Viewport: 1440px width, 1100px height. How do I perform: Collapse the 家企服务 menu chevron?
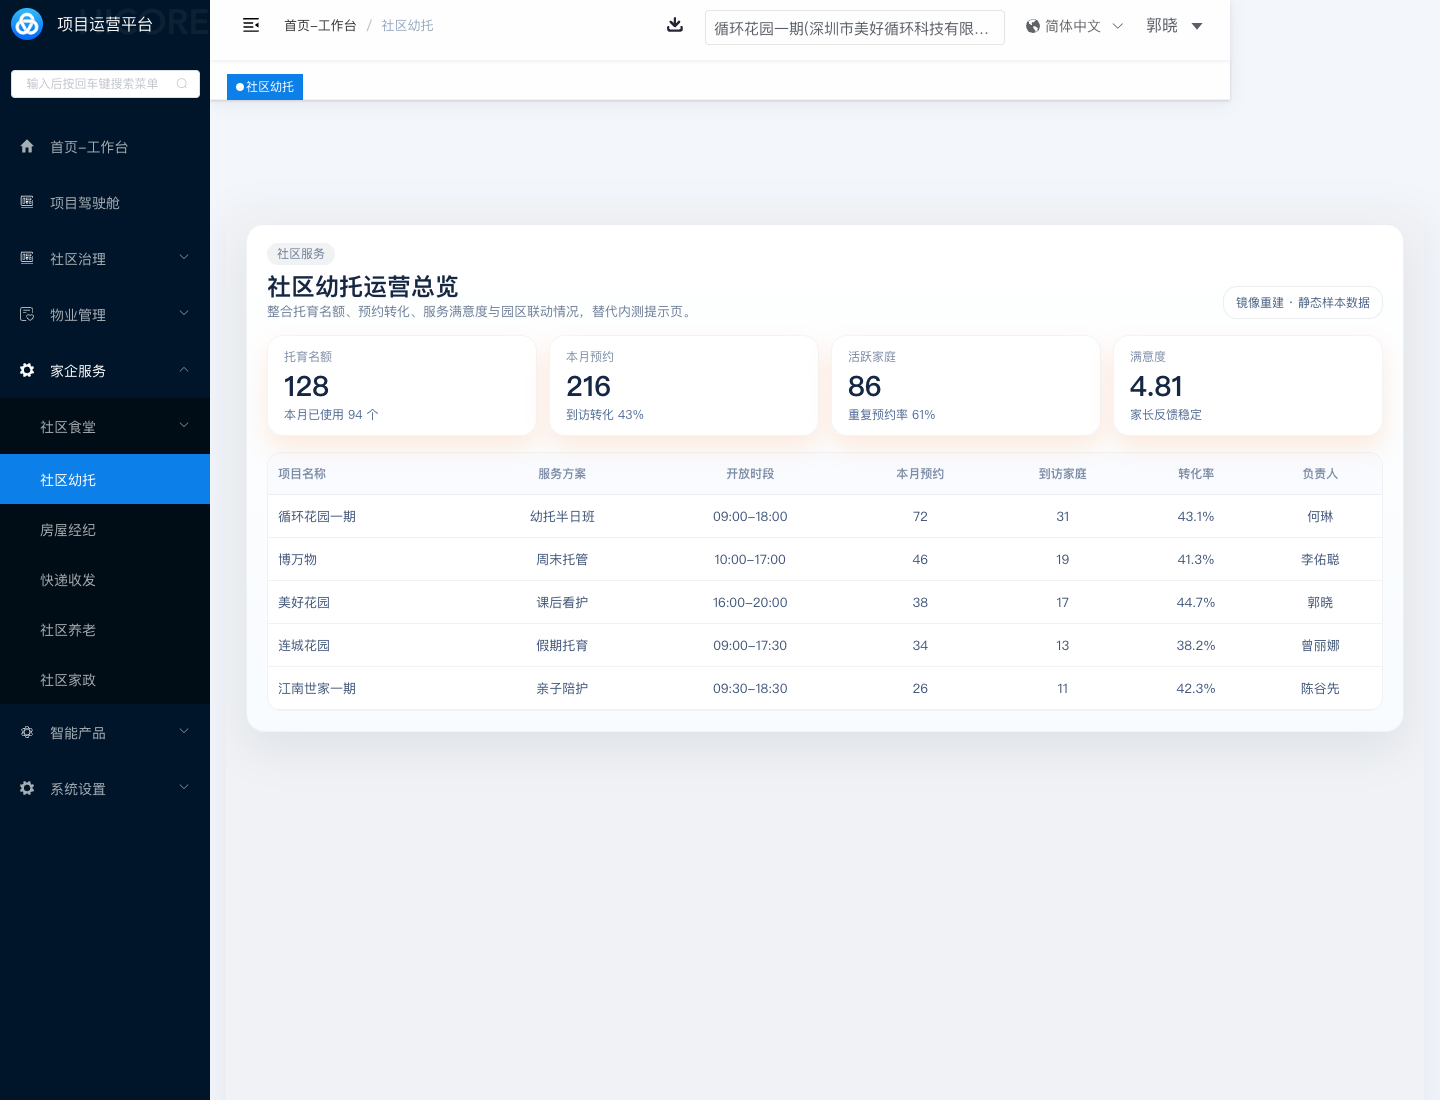coord(184,370)
